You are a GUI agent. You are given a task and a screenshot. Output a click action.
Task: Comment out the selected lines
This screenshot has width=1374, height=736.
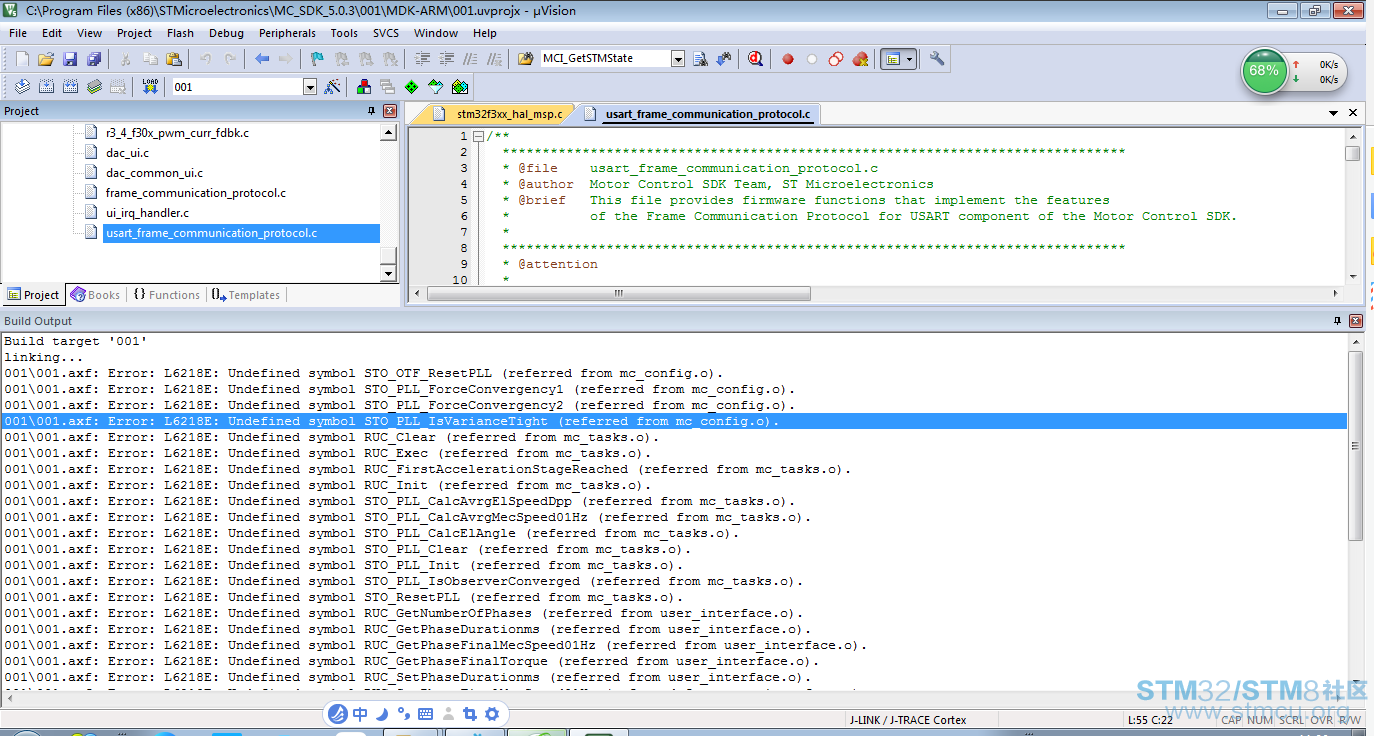point(471,59)
